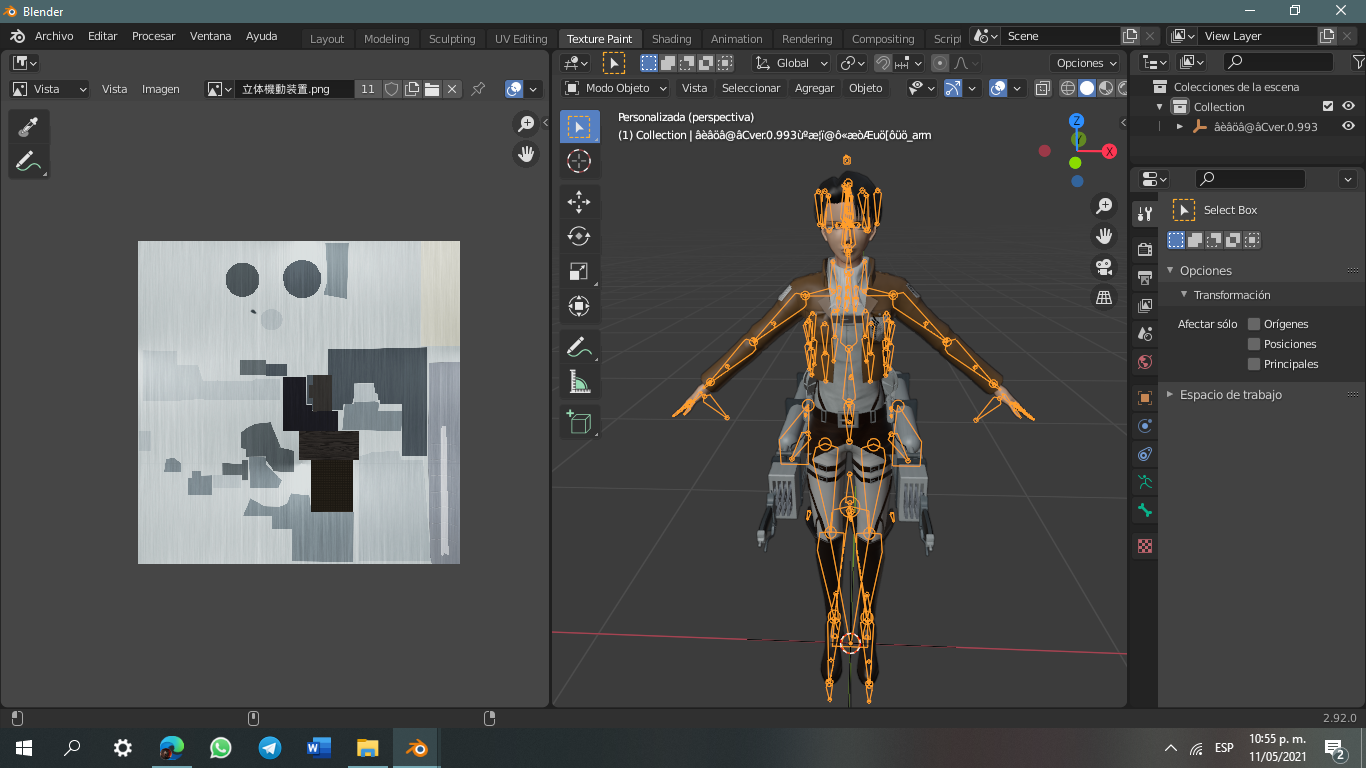This screenshot has width=1366, height=768.
Task: Select the Annotate tool in 3D viewport toolbar
Action: coord(579,347)
